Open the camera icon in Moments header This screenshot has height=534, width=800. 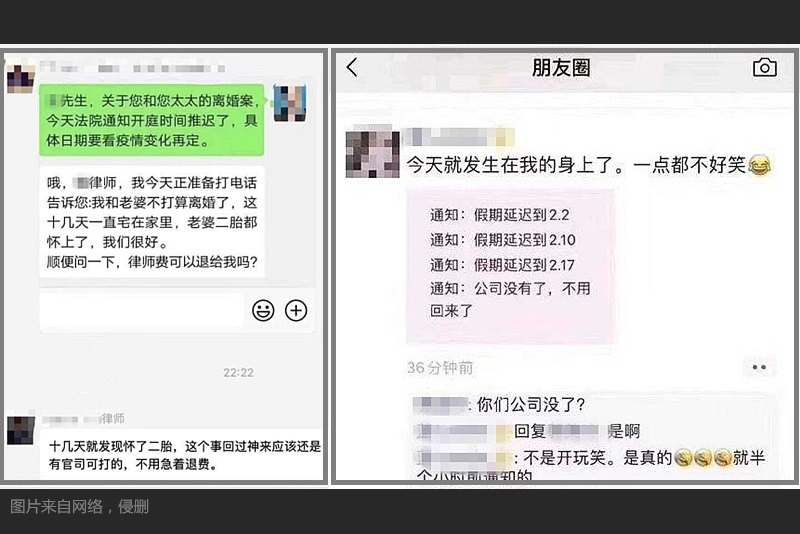click(764, 67)
